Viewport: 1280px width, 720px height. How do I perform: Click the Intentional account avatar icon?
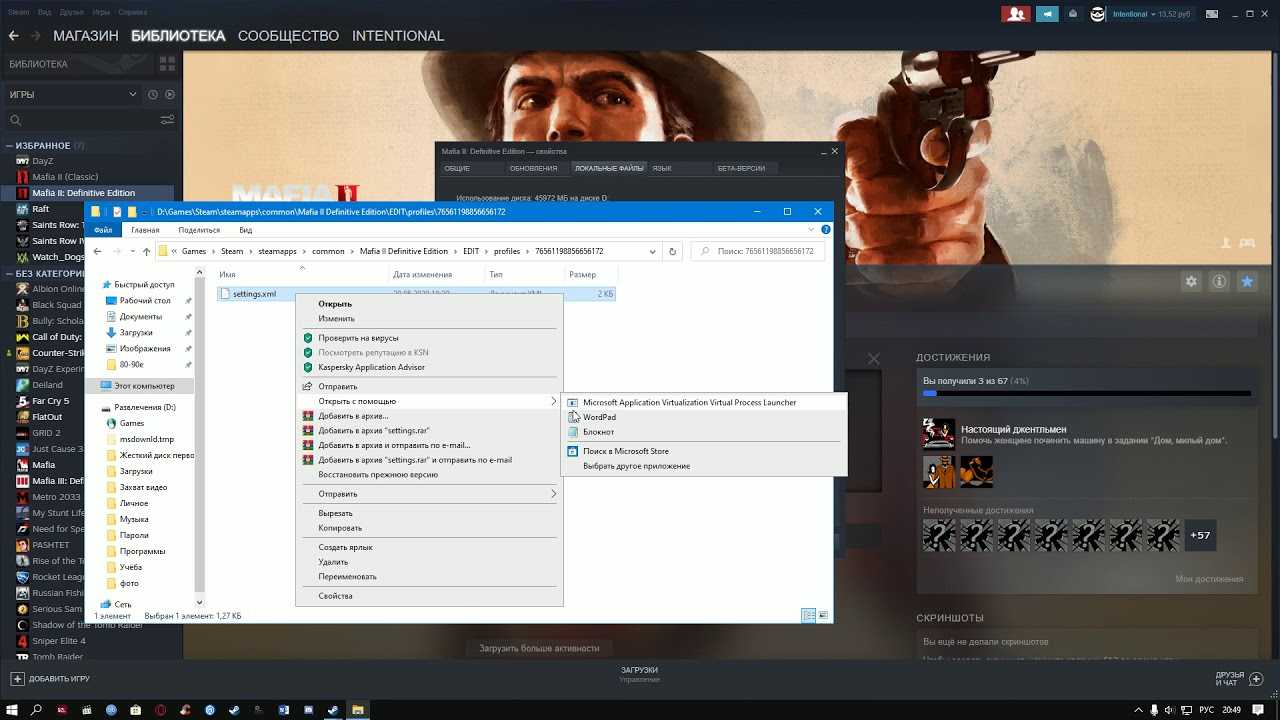pos(1098,14)
